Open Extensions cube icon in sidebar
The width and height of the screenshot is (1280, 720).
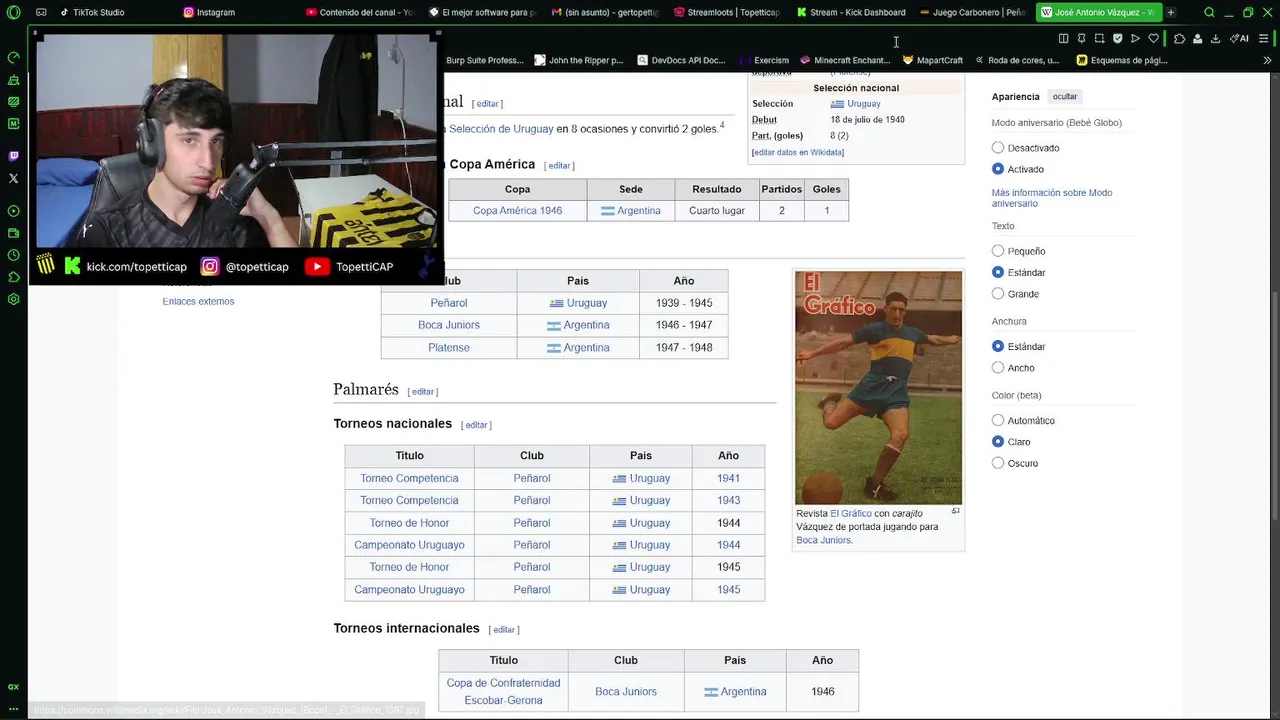coord(13,277)
